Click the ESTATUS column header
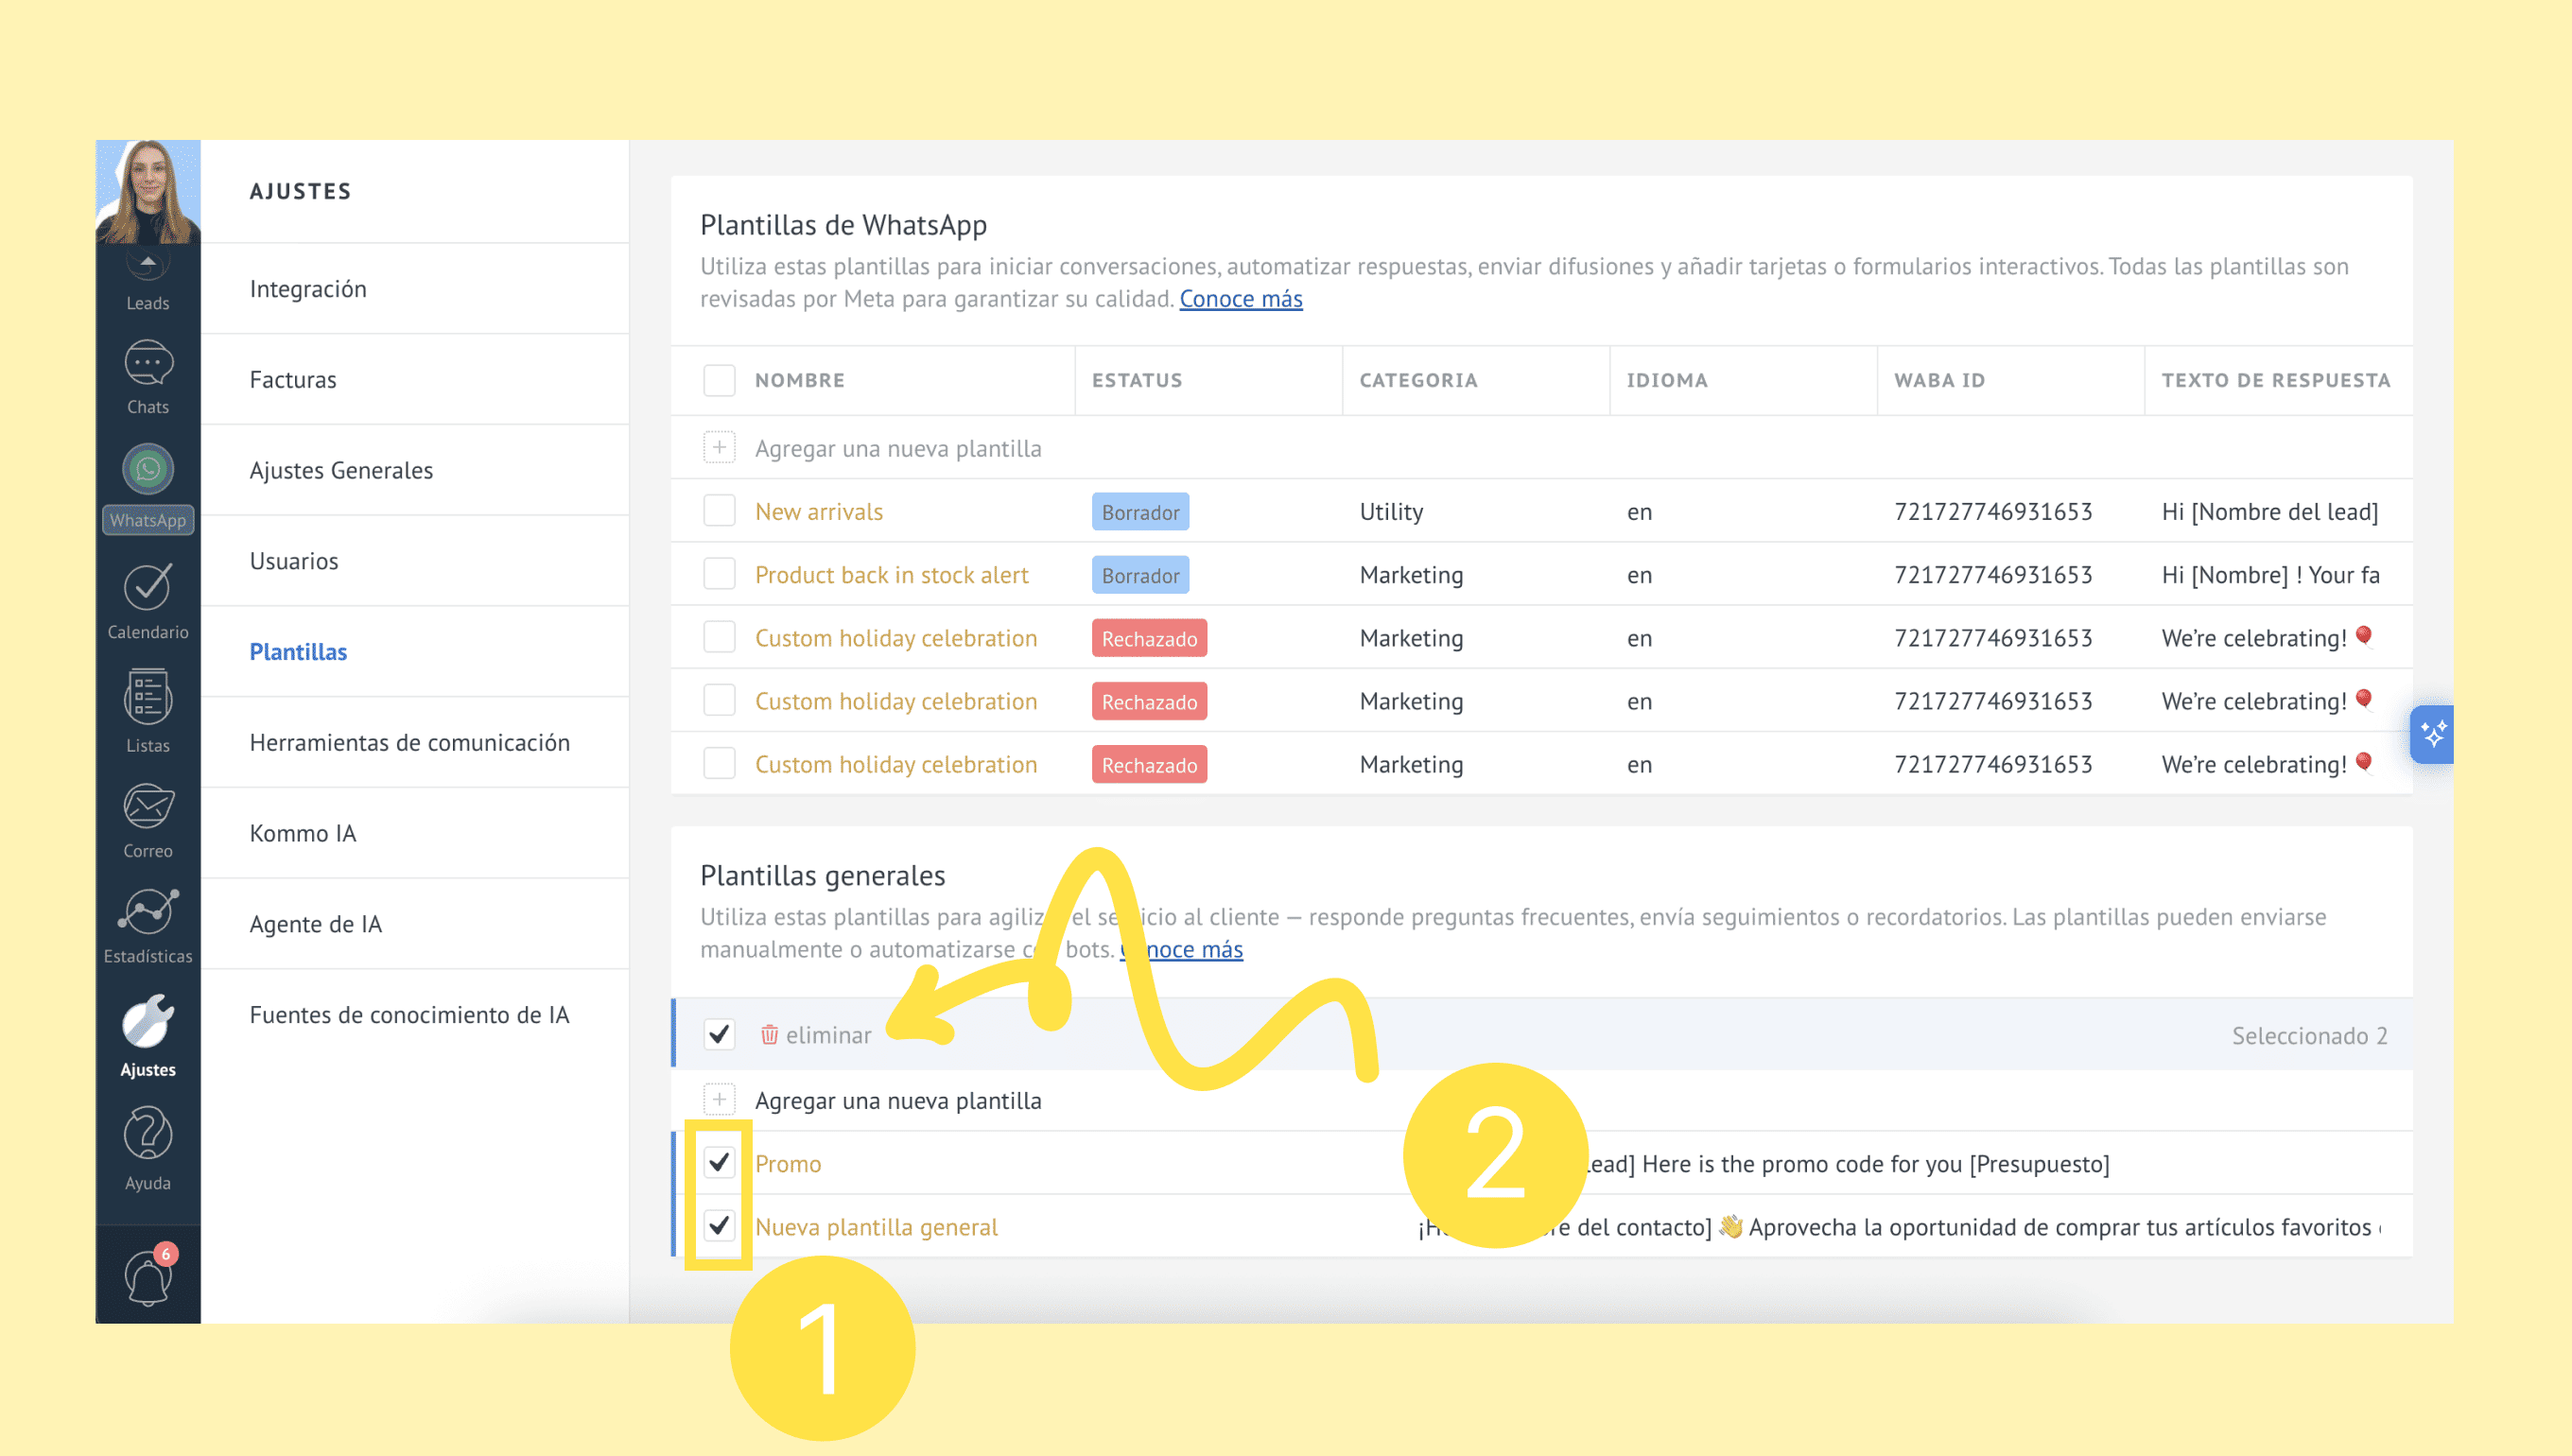 (x=1137, y=380)
